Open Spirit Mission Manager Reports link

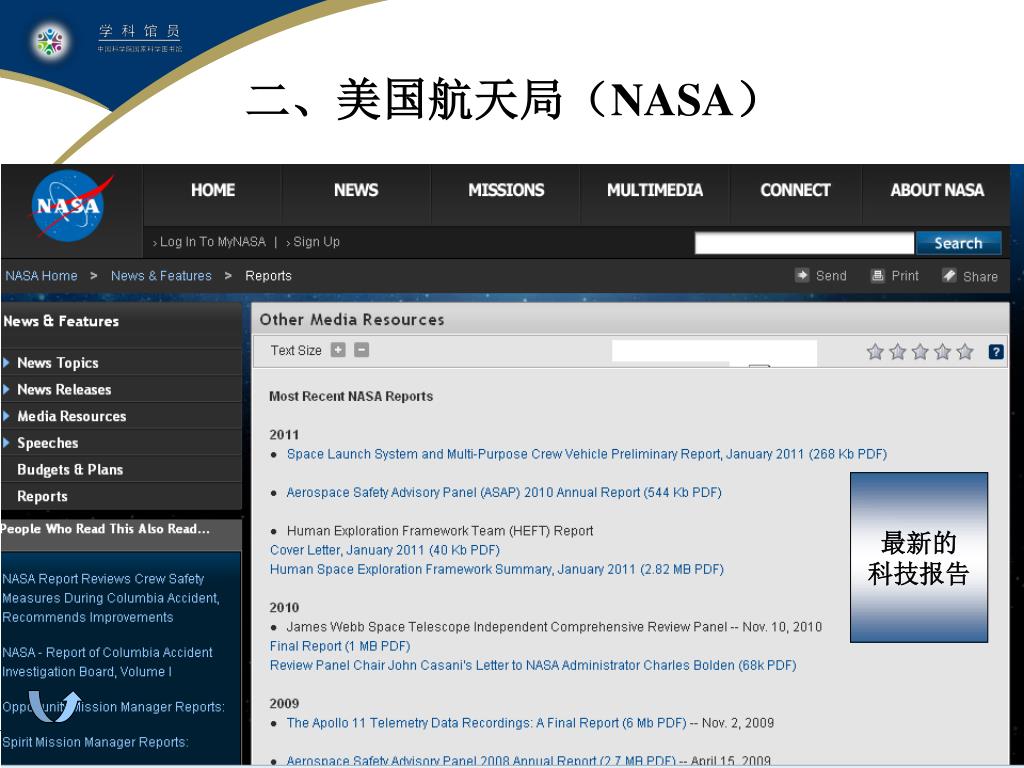[95, 742]
